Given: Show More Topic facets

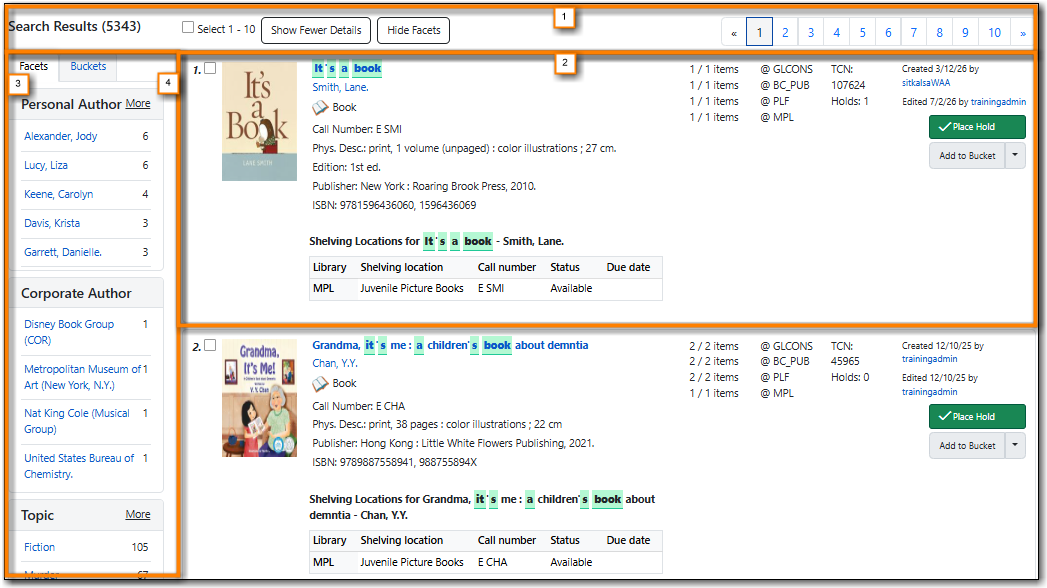Looking at the screenshot, I should (x=138, y=515).
